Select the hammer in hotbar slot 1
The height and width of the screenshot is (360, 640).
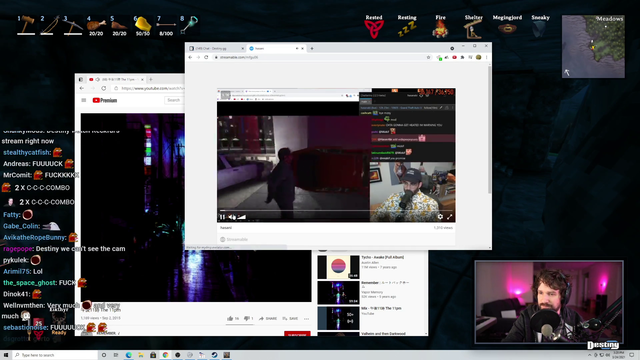click(x=26, y=25)
